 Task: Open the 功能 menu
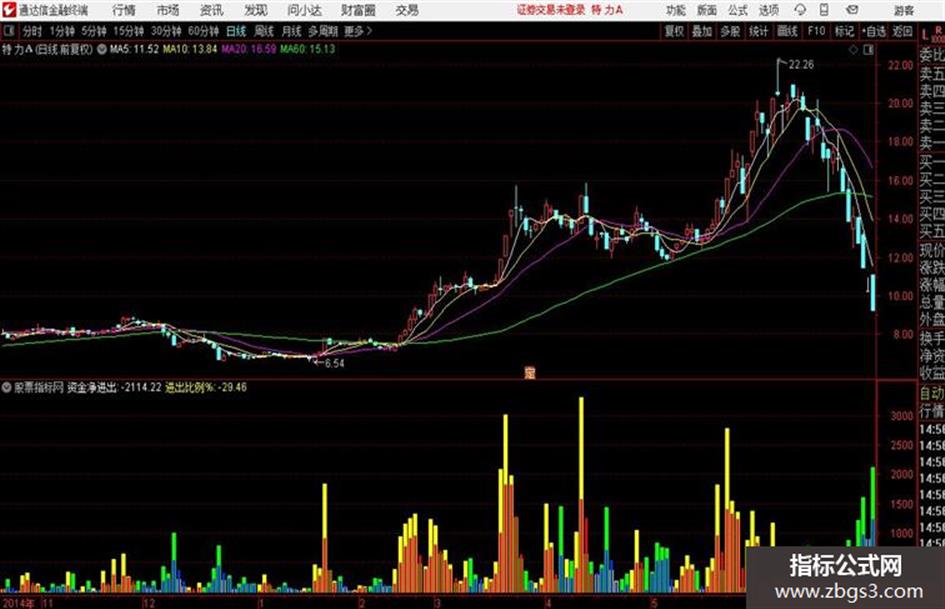pos(676,10)
